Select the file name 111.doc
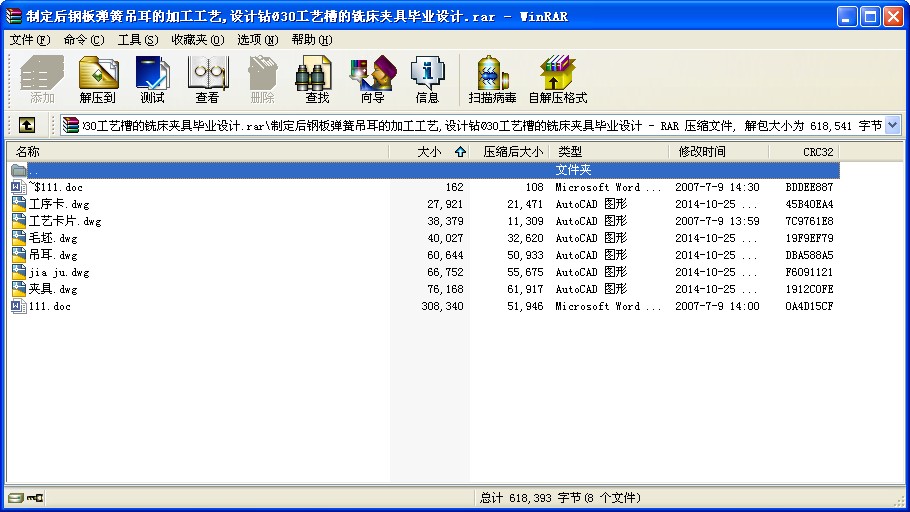 click(50, 306)
